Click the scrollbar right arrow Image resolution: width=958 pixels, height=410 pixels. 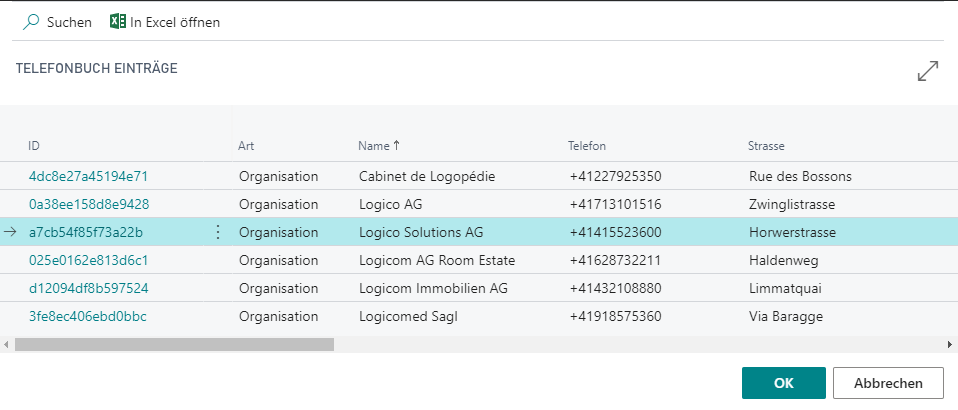[x=951, y=345]
